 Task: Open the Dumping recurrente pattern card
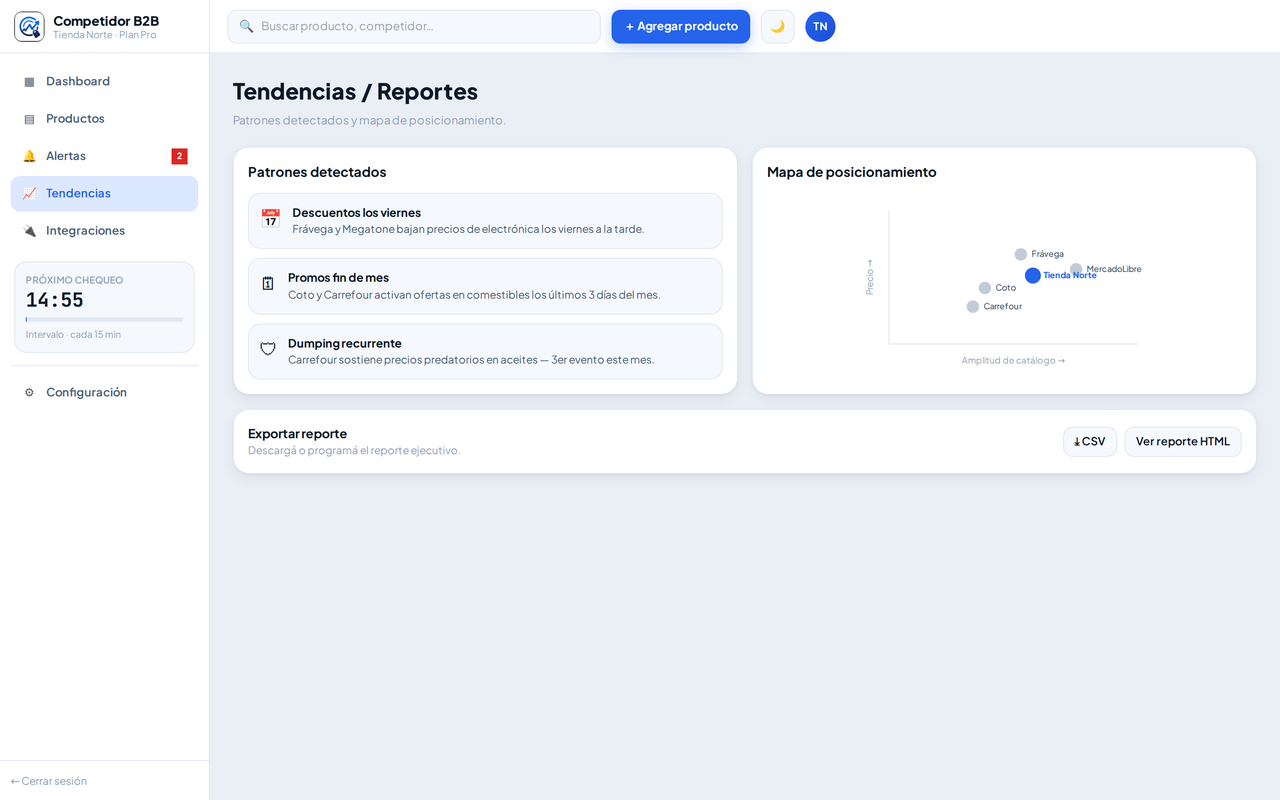(485, 351)
